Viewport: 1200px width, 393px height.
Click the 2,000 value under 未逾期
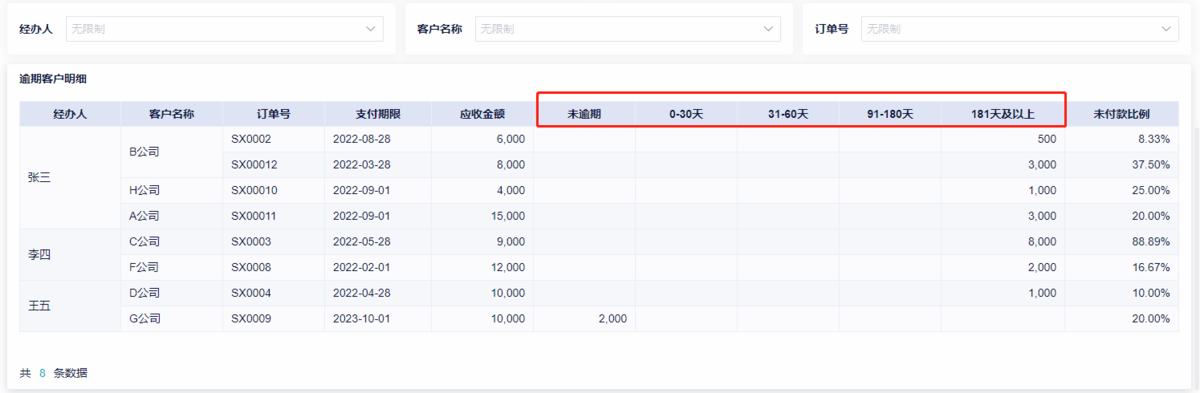pyautogui.click(x=612, y=319)
